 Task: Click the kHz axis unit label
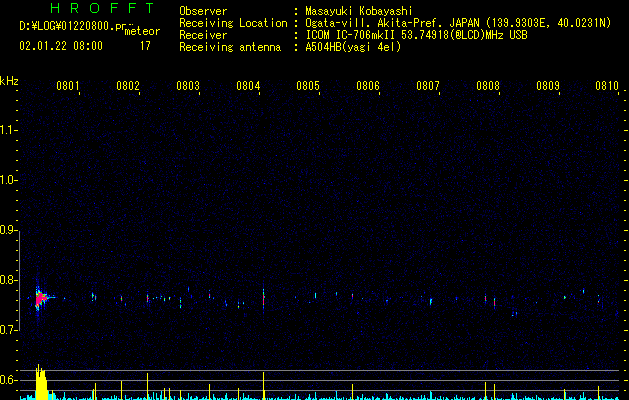point(9,81)
